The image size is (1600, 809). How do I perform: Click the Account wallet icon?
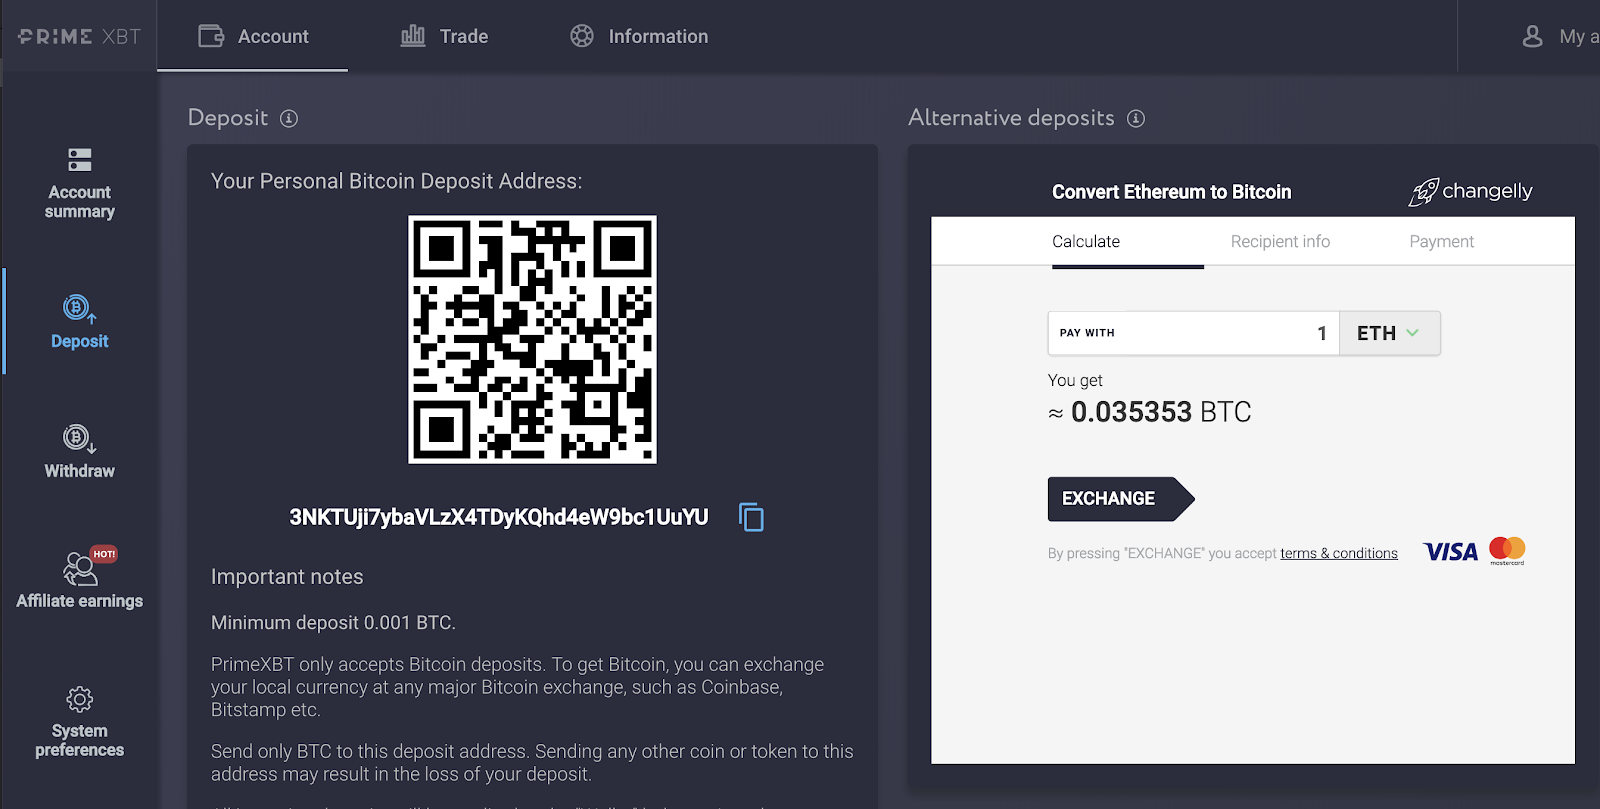coord(211,36)
